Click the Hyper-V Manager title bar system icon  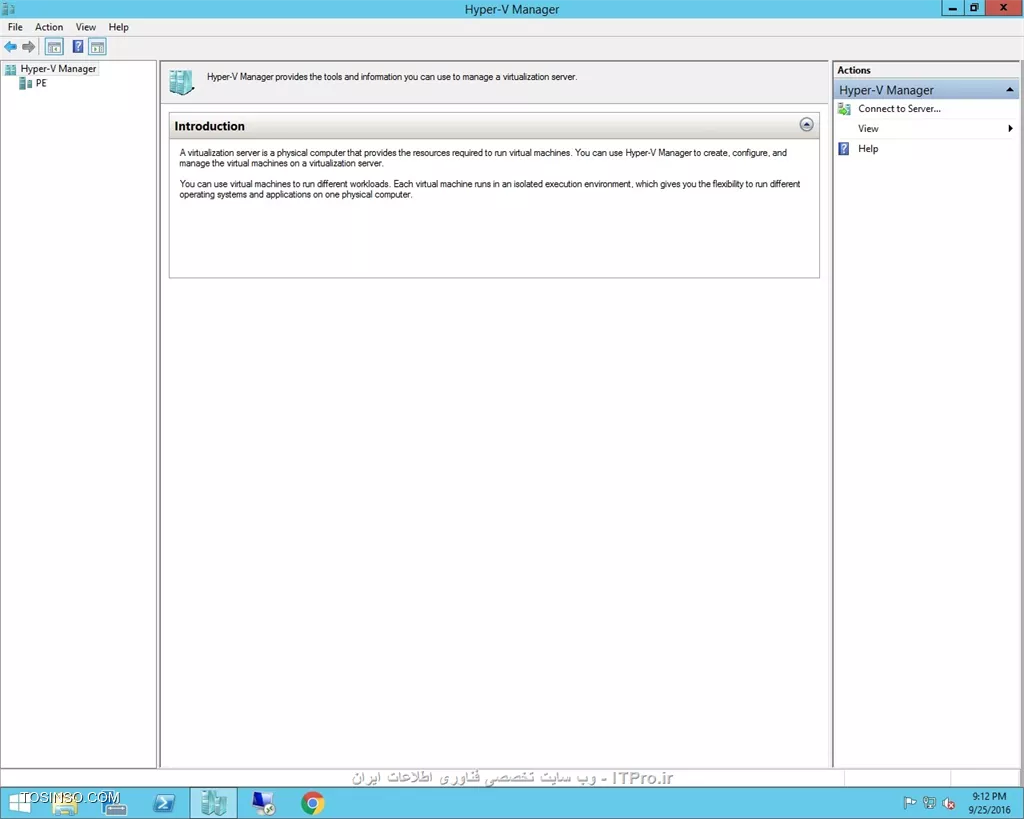pyautogui.click(x=8, y=8)
